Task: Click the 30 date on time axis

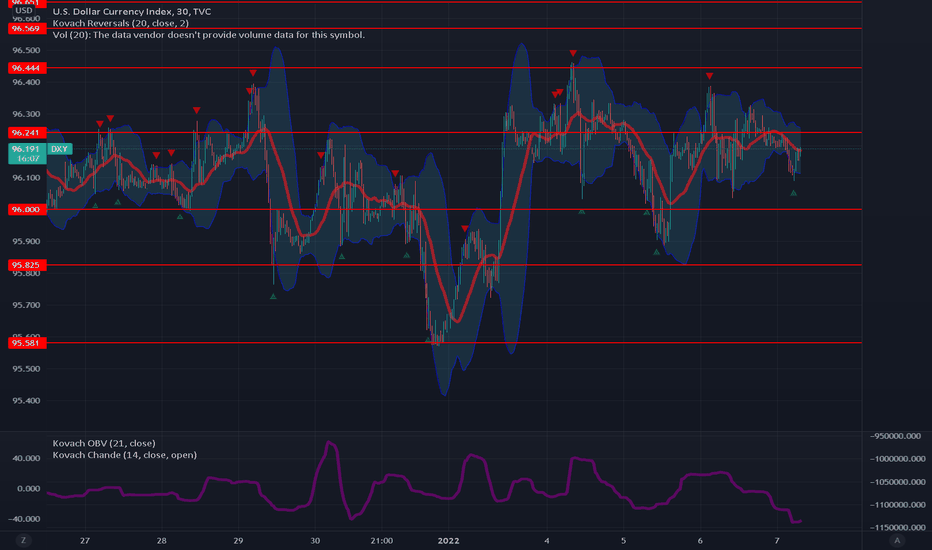Action: point(315,540)
